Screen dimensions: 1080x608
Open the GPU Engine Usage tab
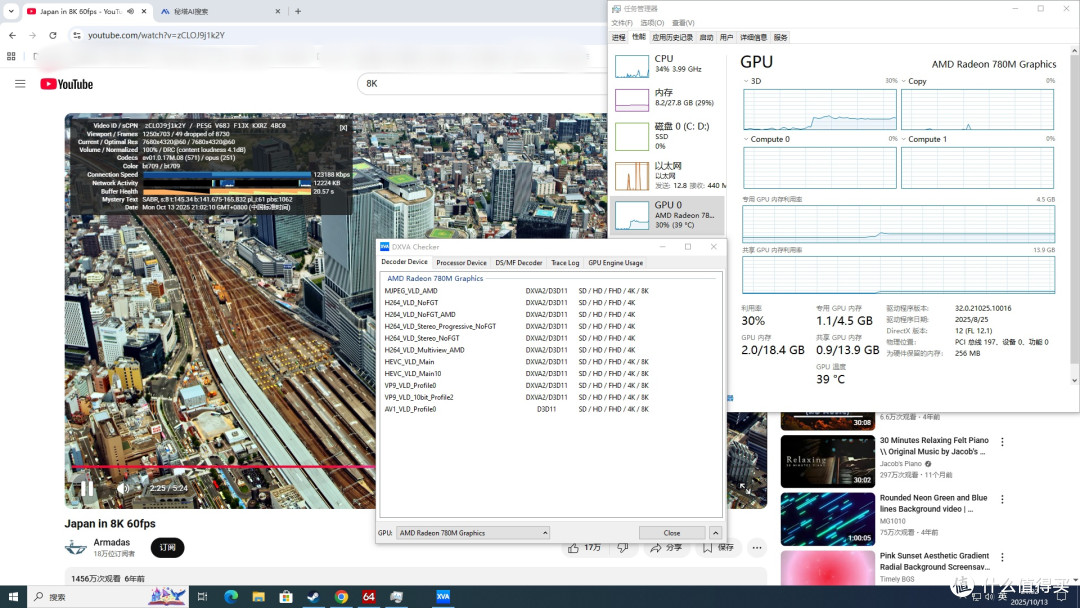(x=615, y=262)
